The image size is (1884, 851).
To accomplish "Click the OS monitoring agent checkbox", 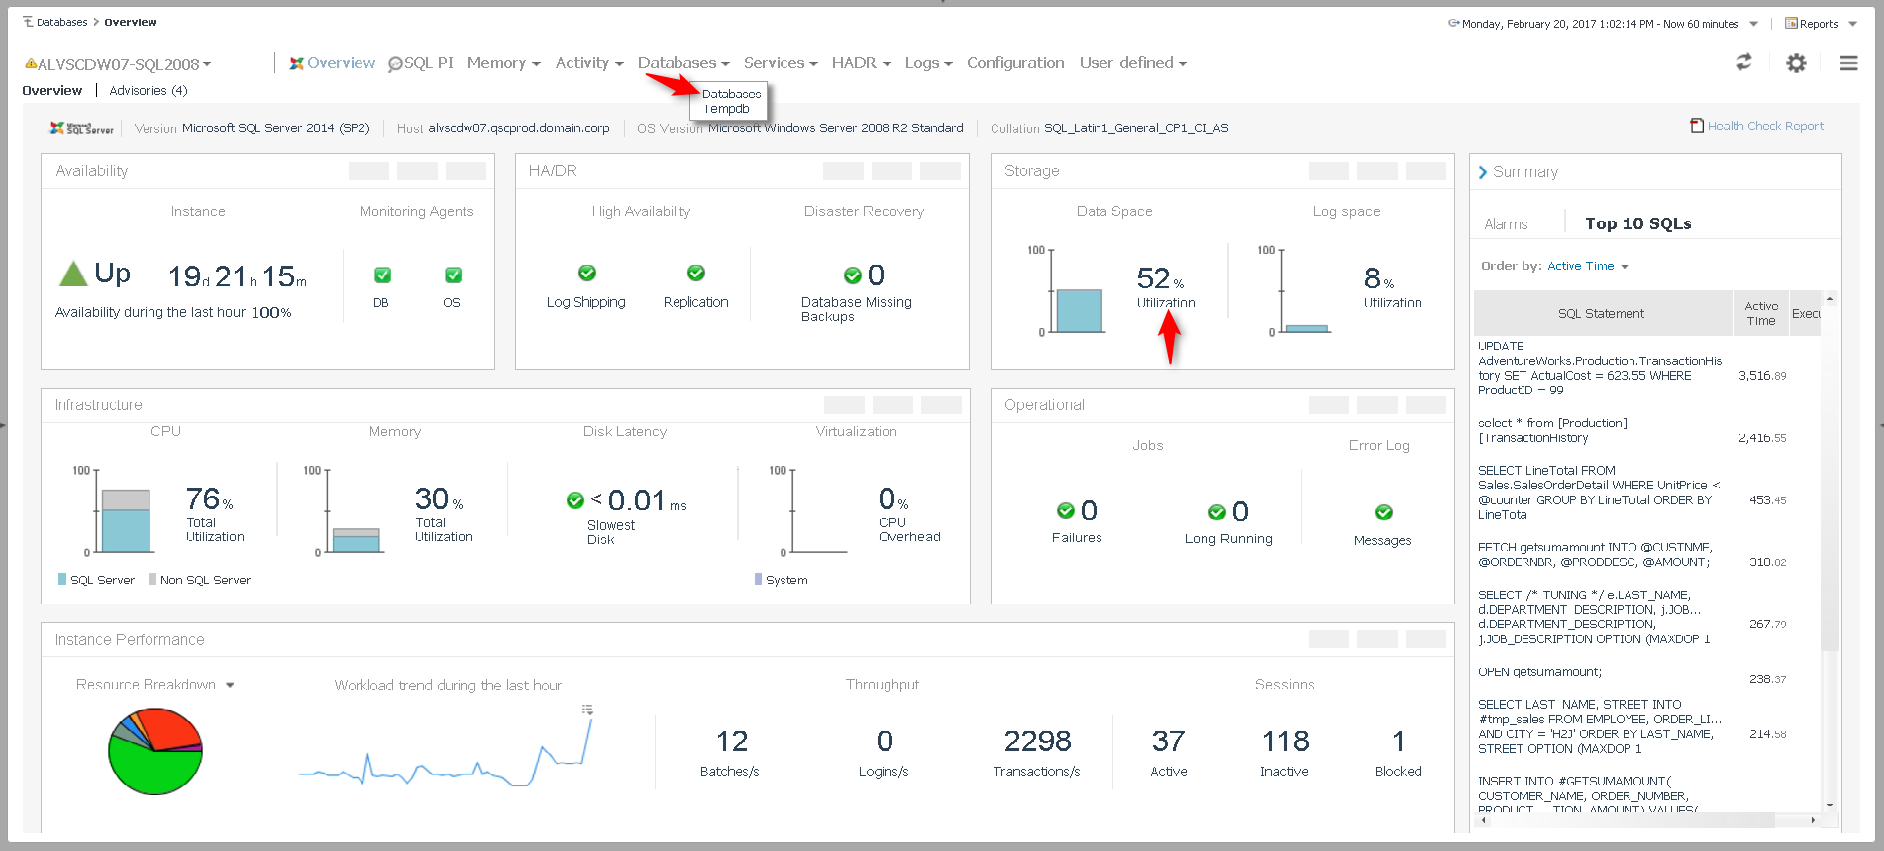I will click(x=453, y=275).
